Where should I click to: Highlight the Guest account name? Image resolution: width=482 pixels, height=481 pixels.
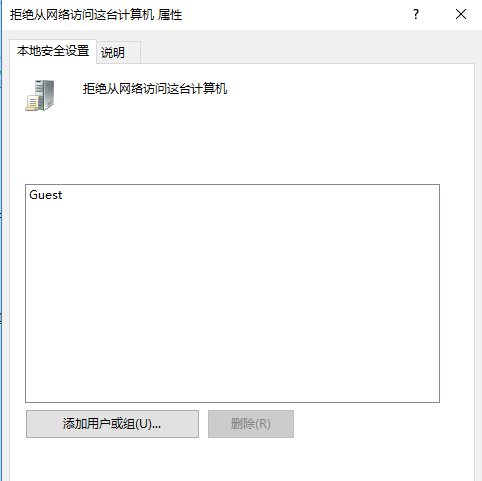point(46,195)
